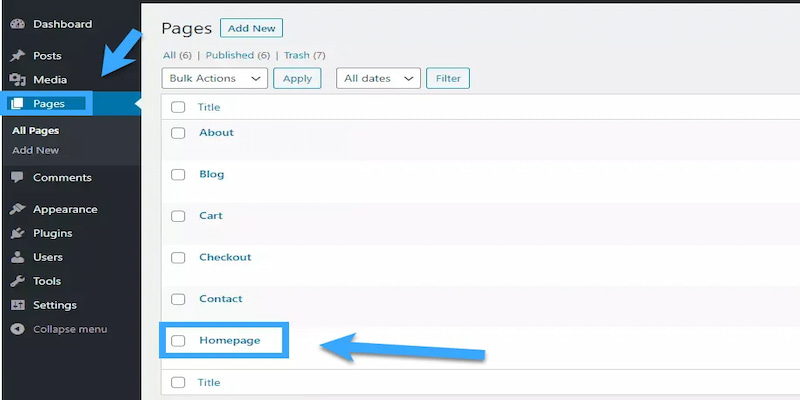
Task: Click the Posts pushpin icon
Action: click(17, 56)
